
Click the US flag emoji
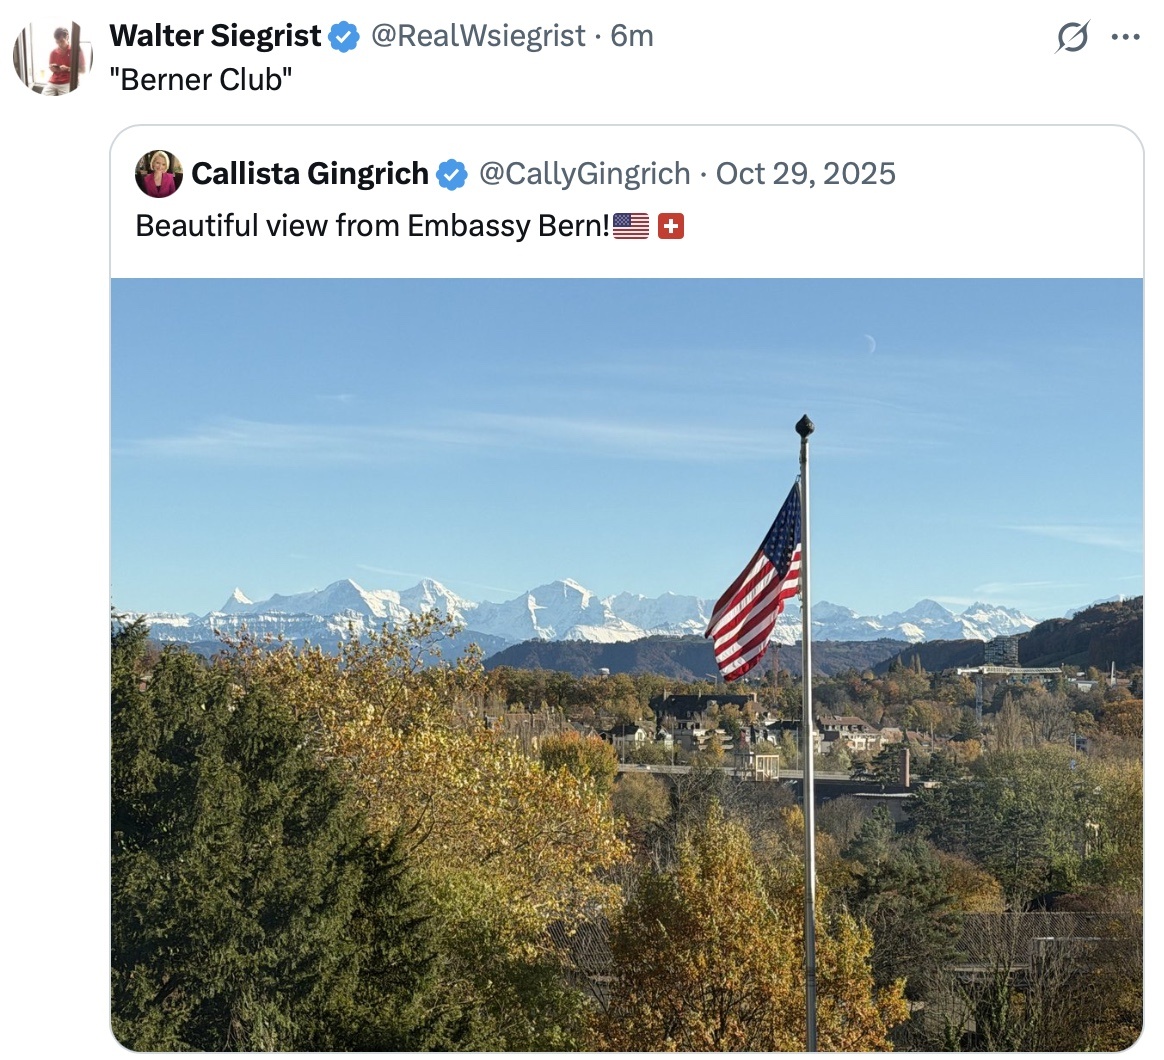(x=631, y=226)
